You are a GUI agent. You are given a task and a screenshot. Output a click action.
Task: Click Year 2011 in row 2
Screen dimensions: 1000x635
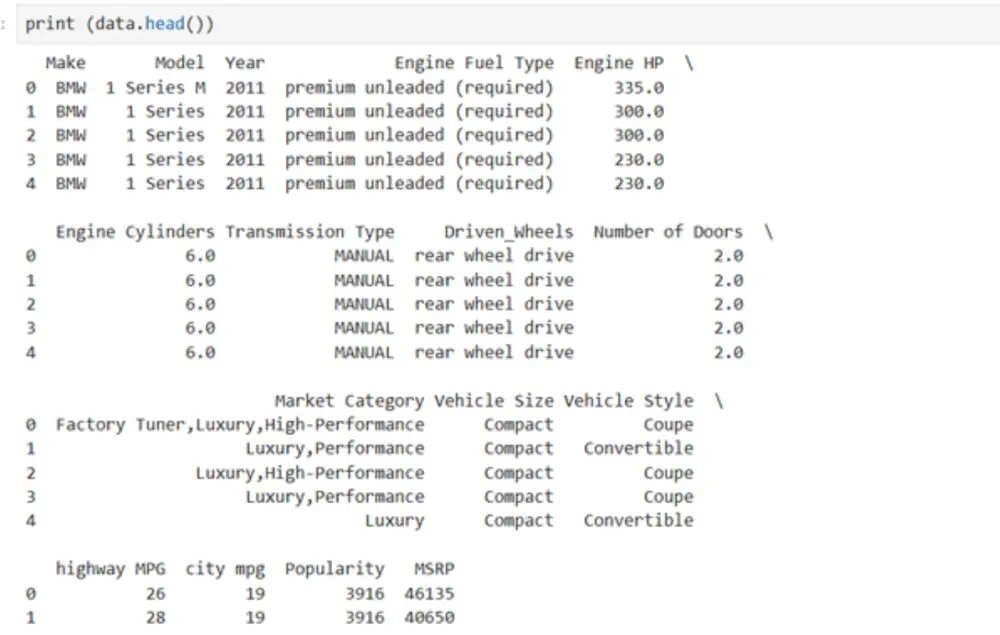(244, 135)
